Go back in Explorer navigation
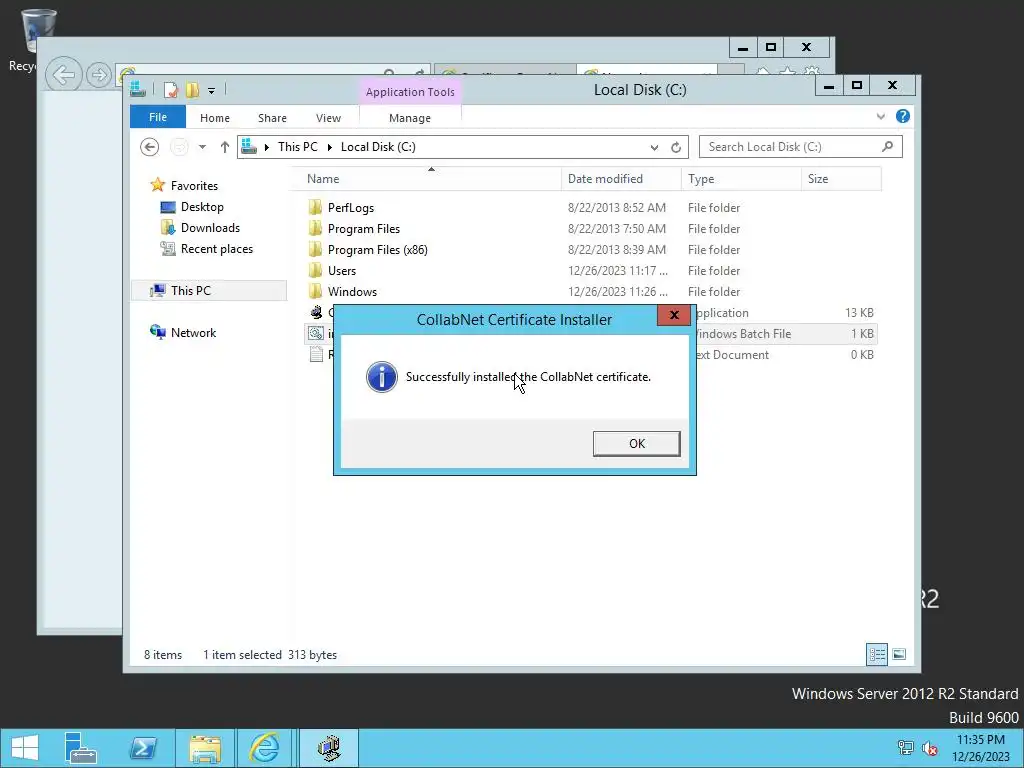1024x768 pixels. (x=150, y=147)
